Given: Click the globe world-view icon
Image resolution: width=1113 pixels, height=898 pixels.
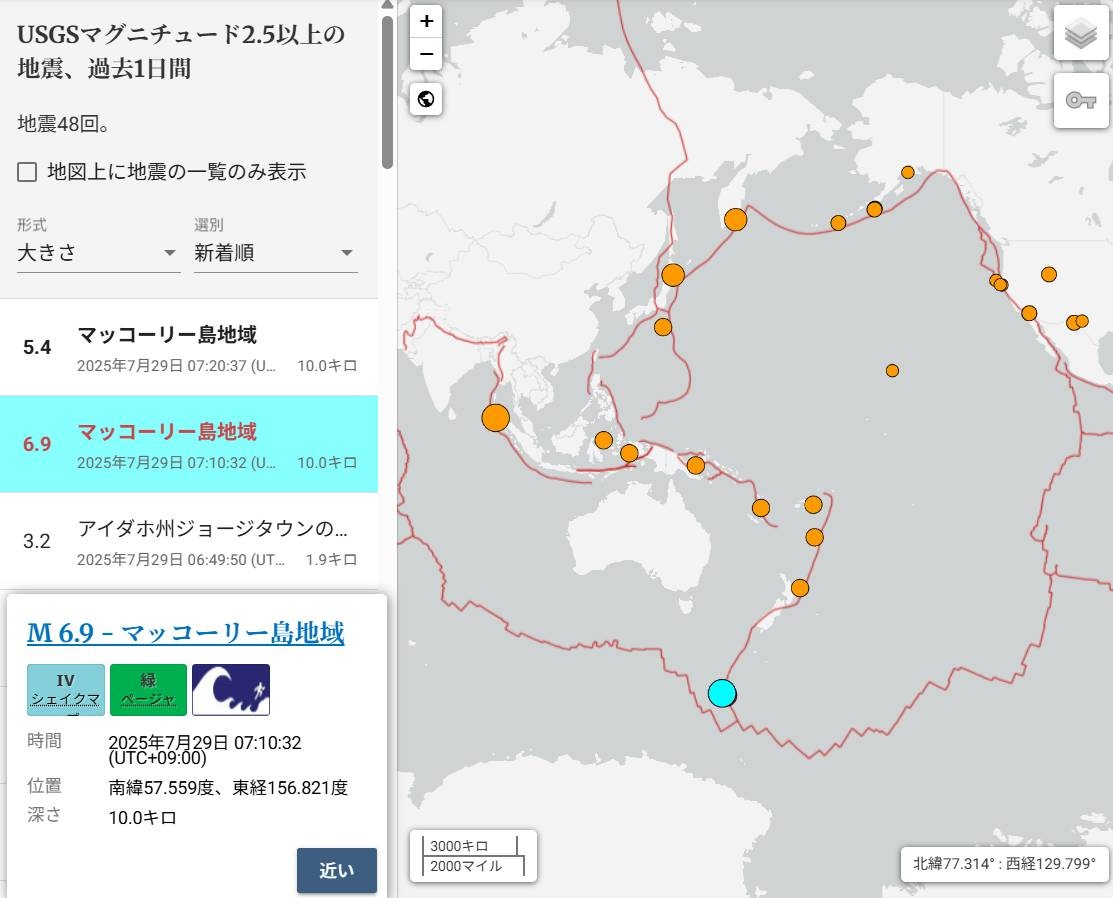Looking at the screenshot, I should 426,99.
